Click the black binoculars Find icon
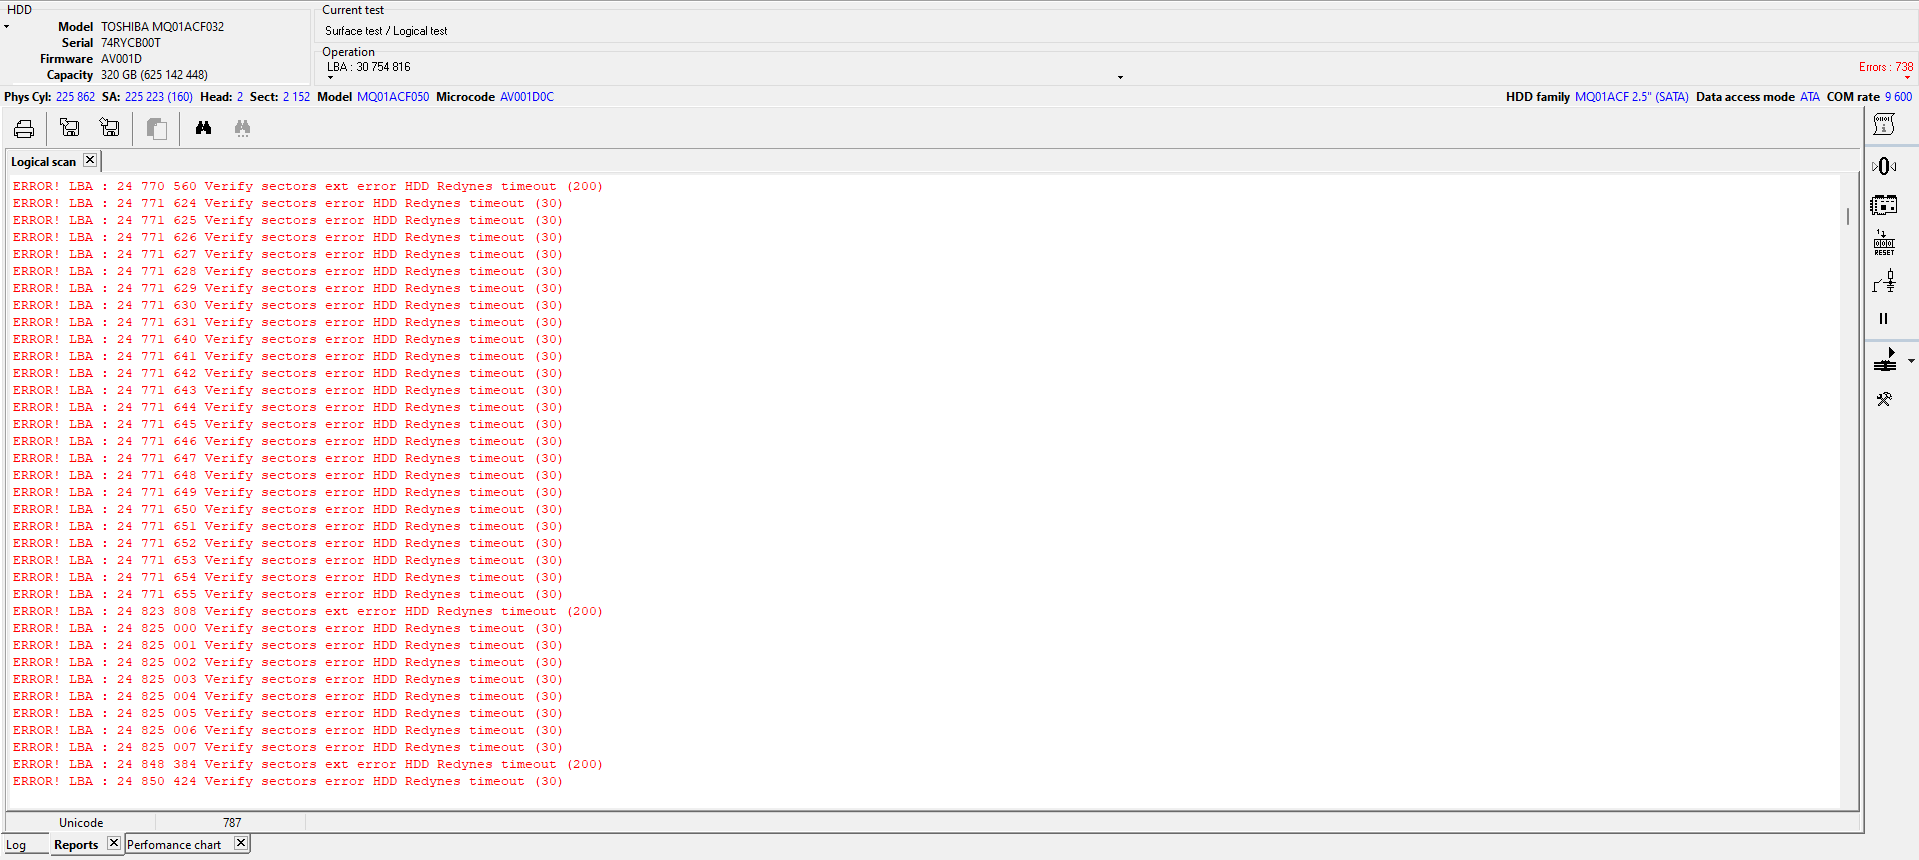Image resolution: width=1919 pixels, height=860 pixels. click(203, 128)
